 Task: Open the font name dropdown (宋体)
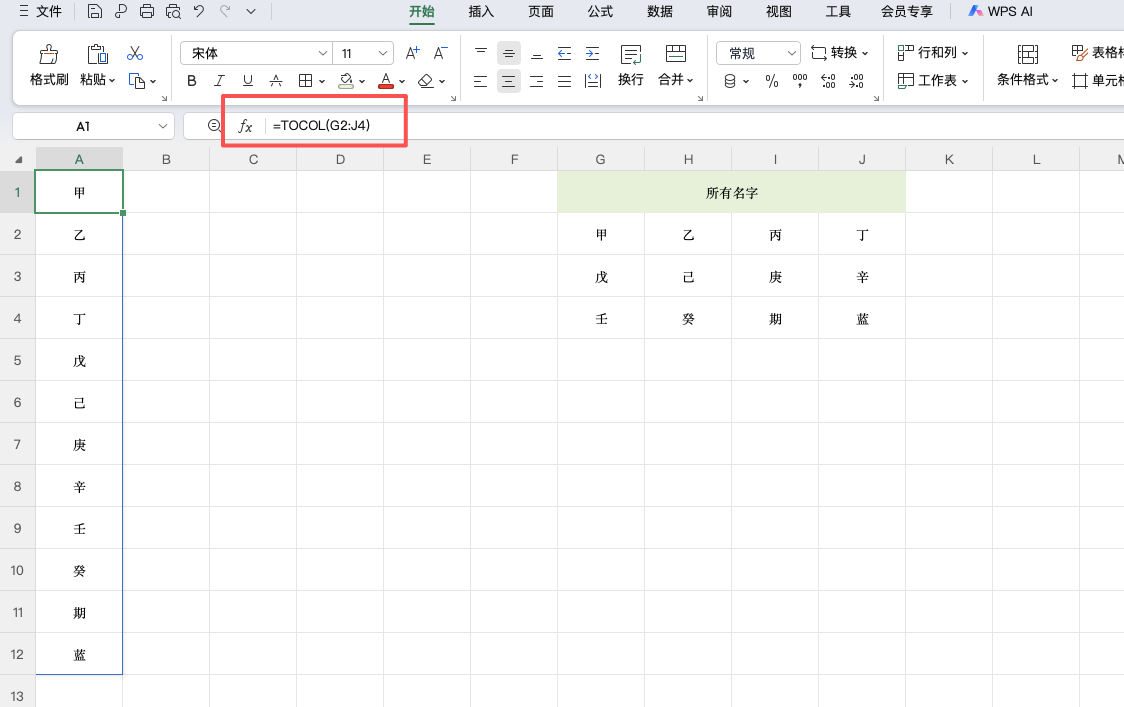[323, 53]
